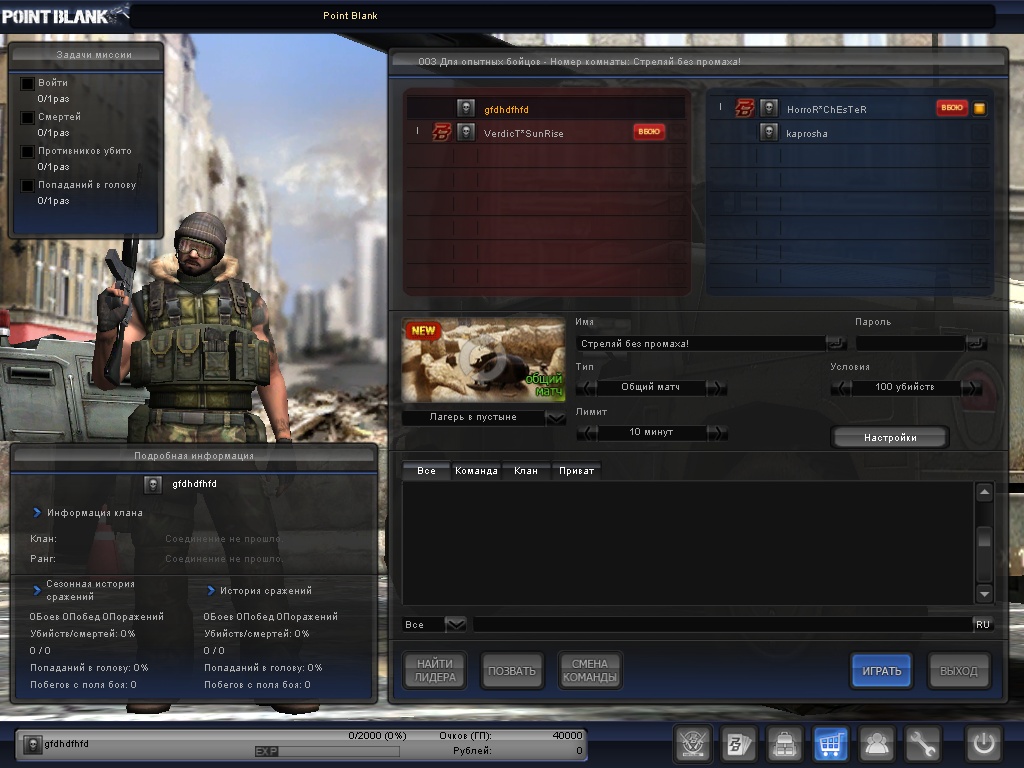Switch to the 'Команда' chat tab
Screen dimensions: 1024x768
[x=476, y=470]
